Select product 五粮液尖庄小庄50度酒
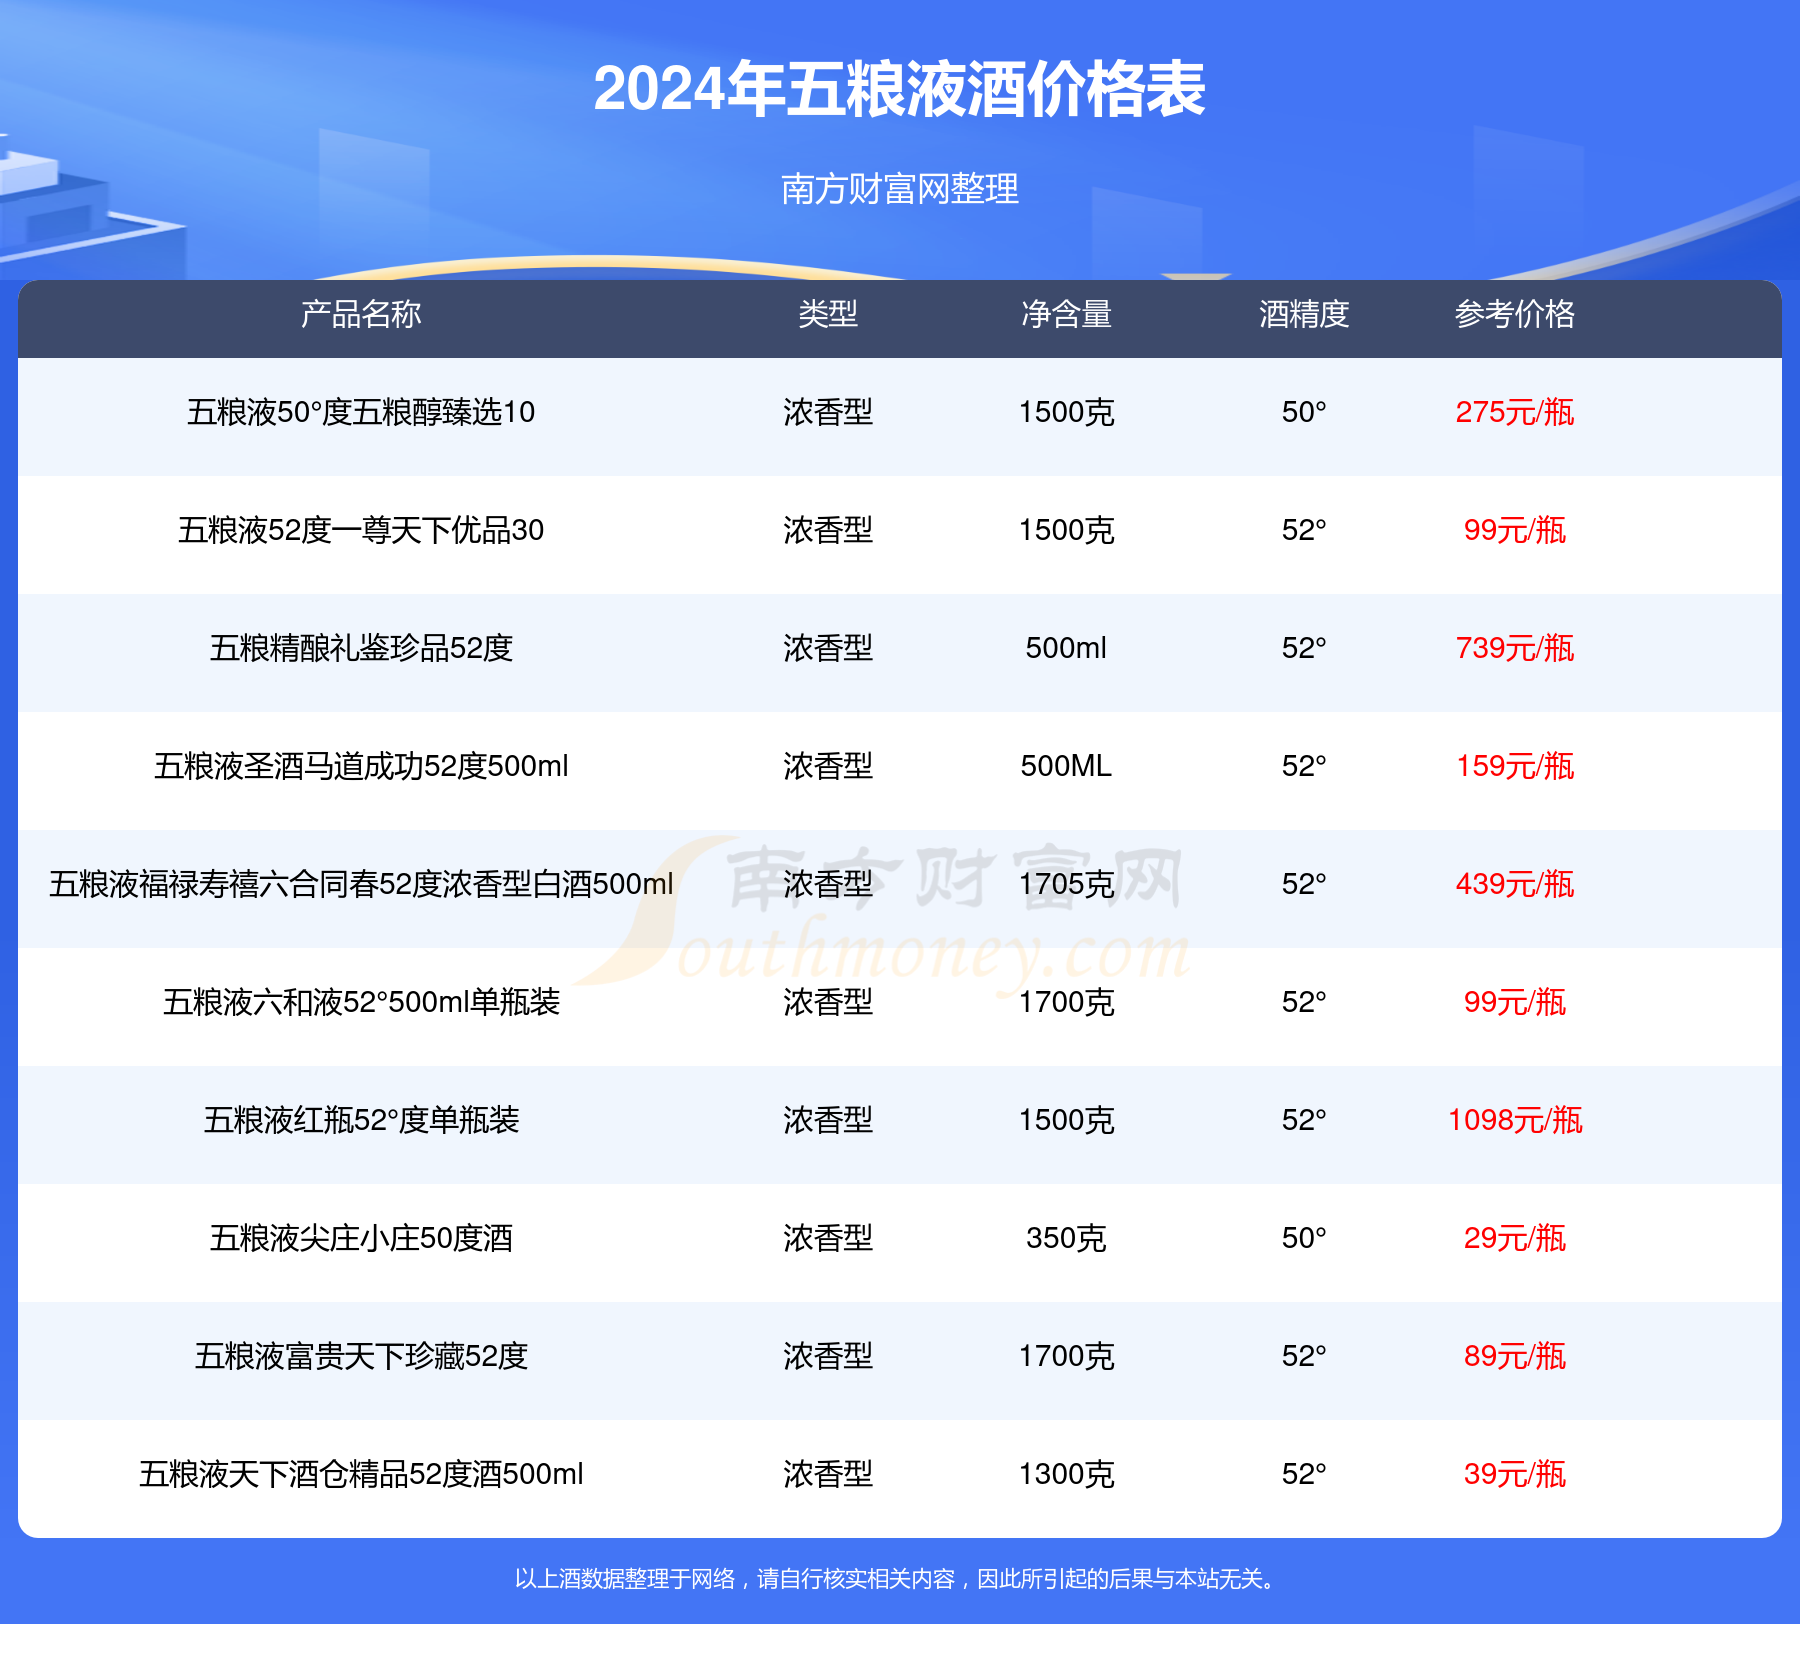The height and width of the screenshot is (1670, 1800). pyautogui.click(x=361, y=1238)
